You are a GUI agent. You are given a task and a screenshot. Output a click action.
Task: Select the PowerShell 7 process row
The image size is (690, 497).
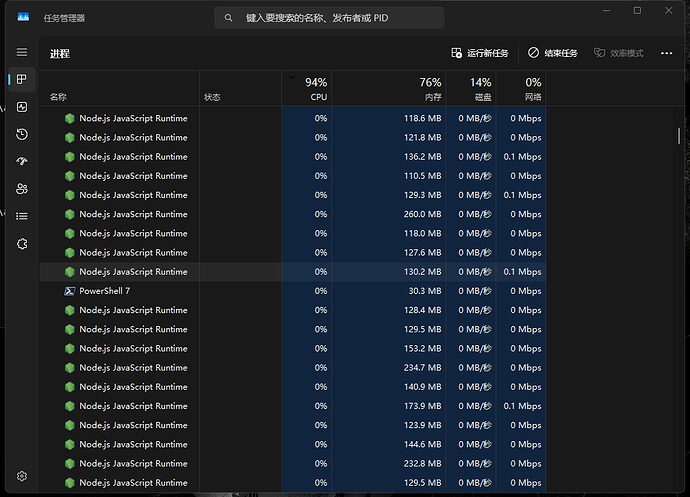point(293,291)
